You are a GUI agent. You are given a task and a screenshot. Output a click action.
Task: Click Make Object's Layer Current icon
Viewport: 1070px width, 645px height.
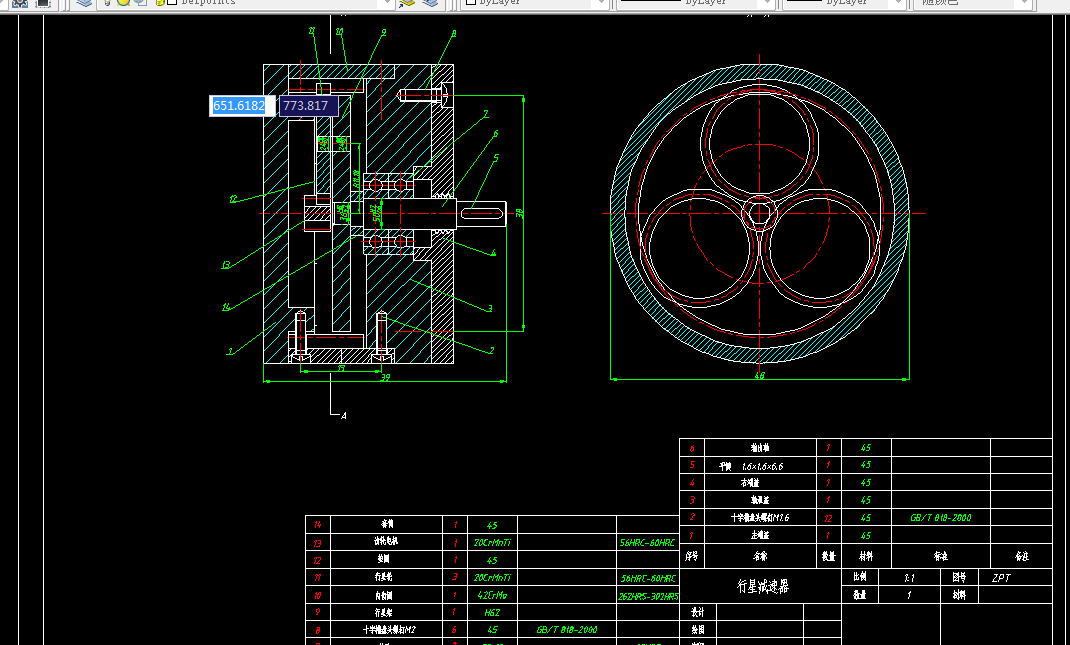(x=407, y=3)
